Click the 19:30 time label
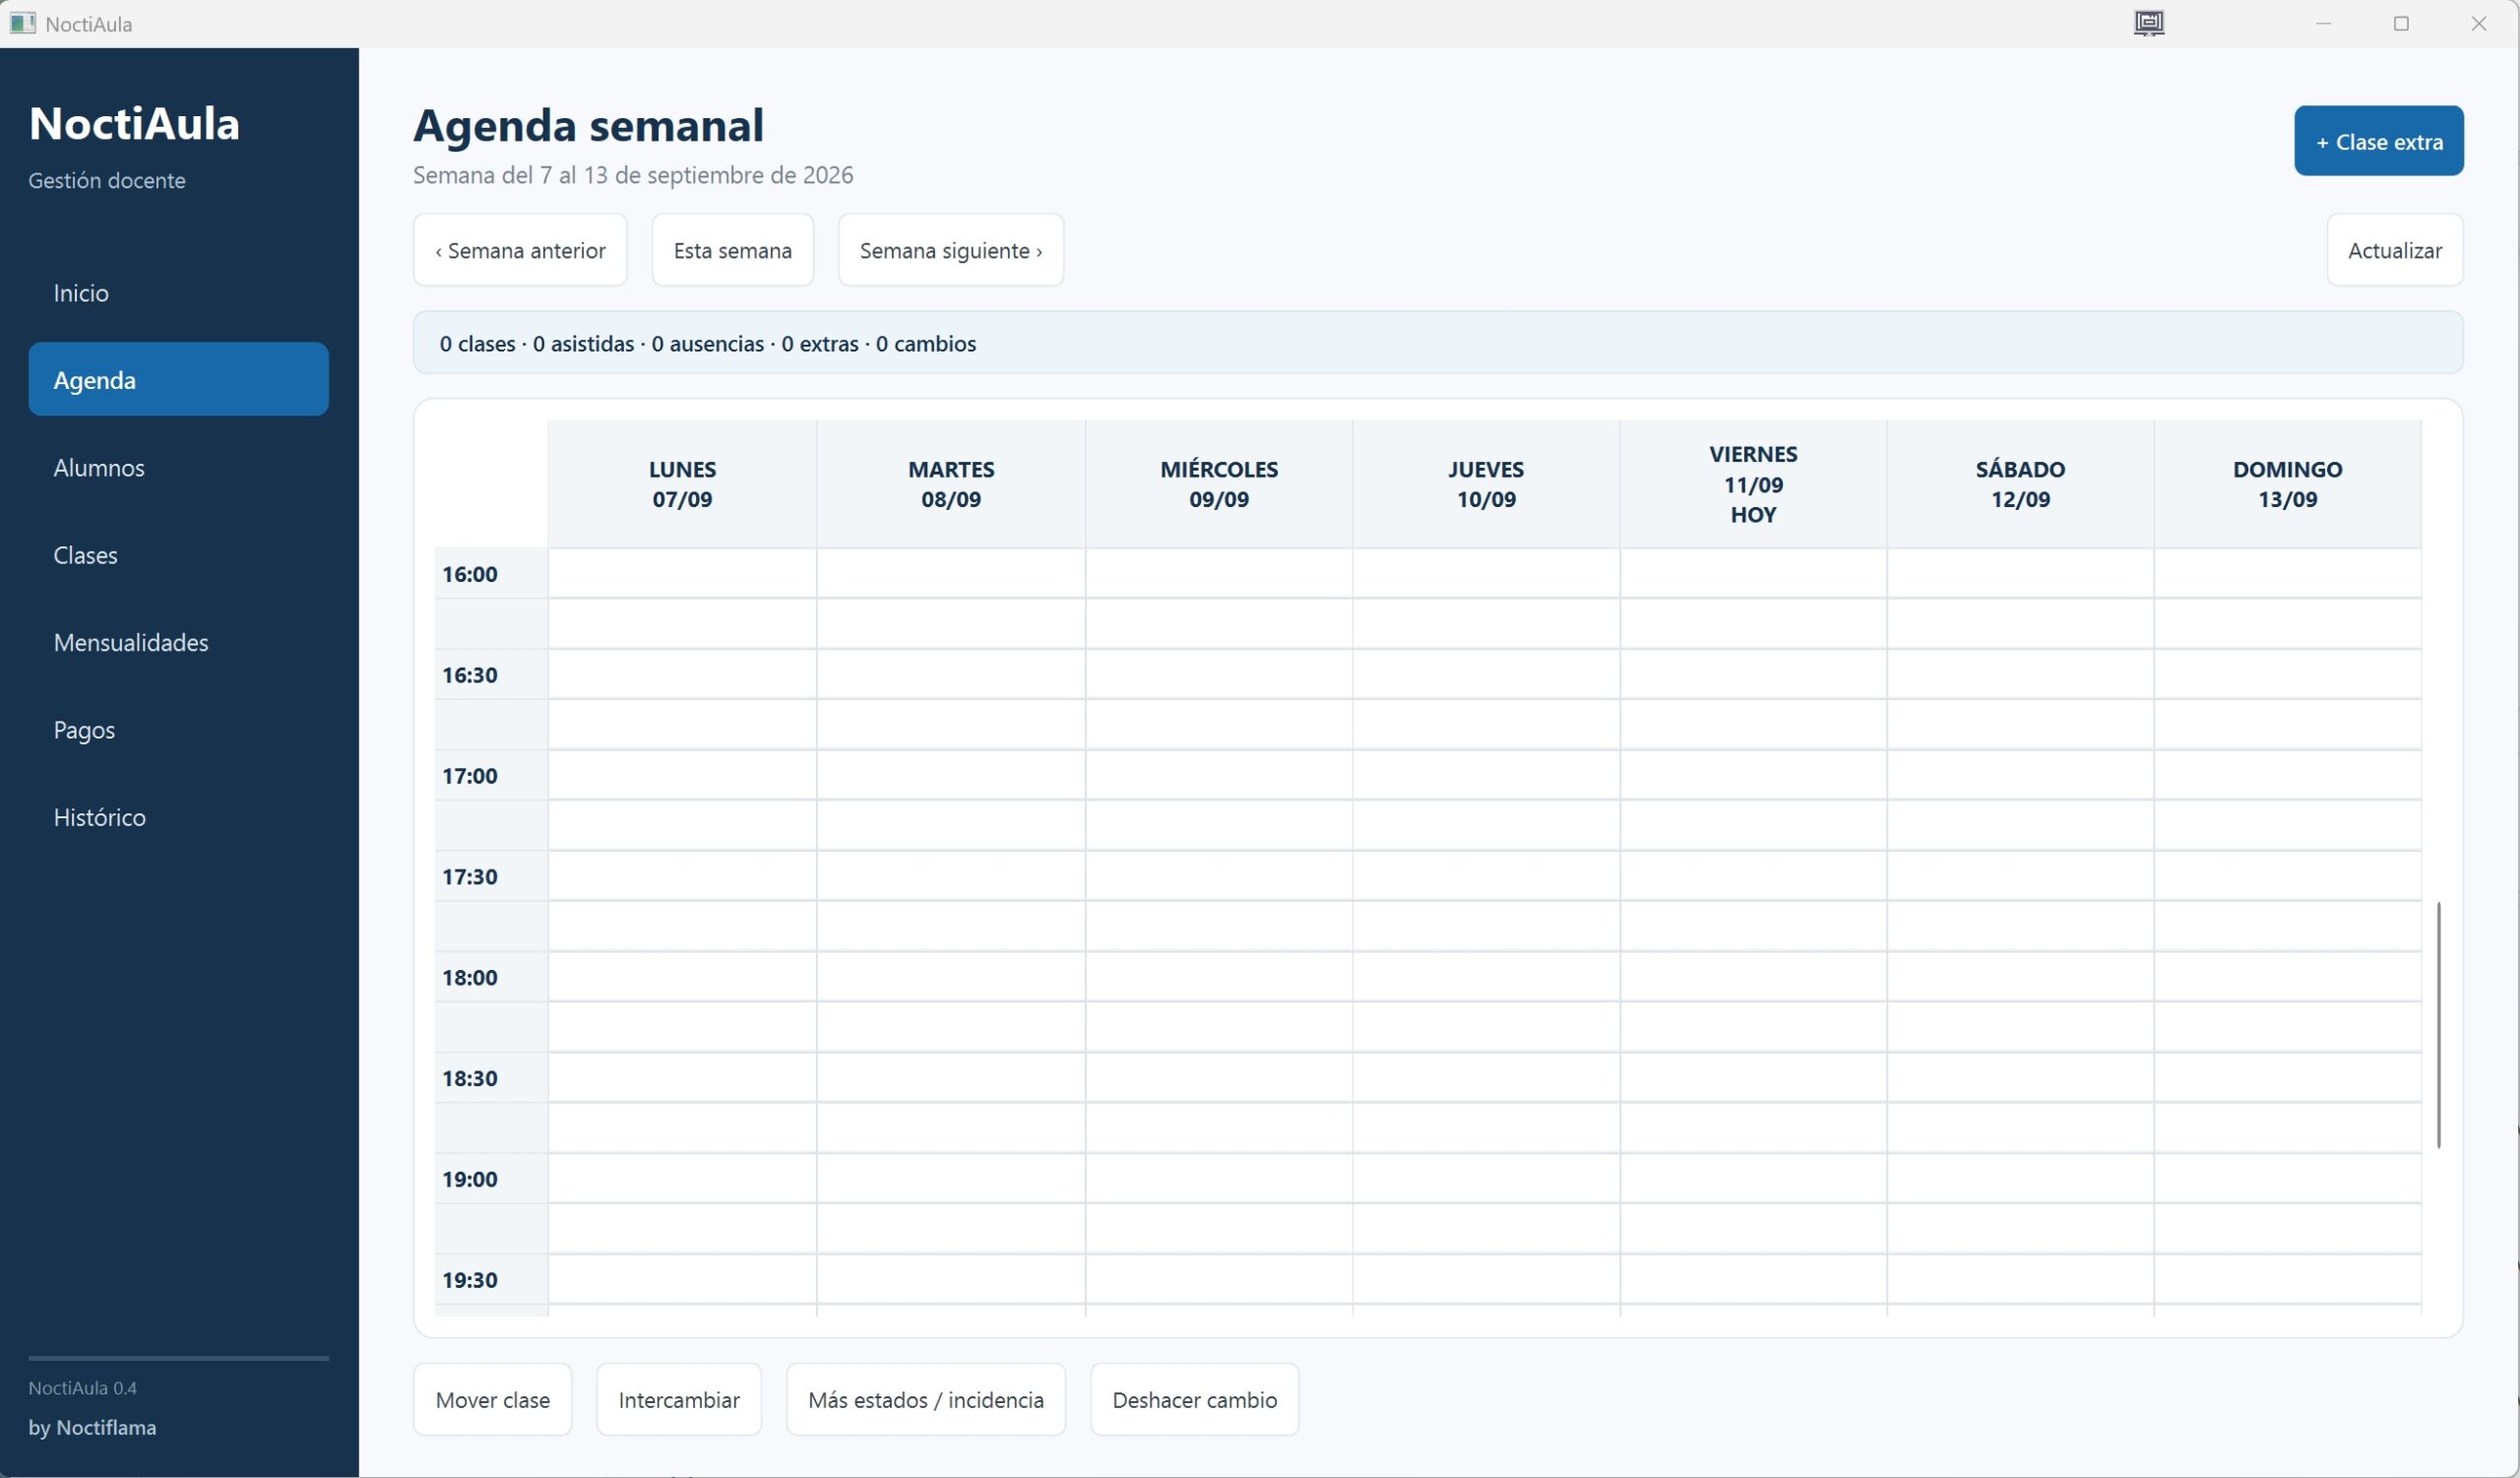Screen dimensions: 2520x1478 click(470, 1281)
